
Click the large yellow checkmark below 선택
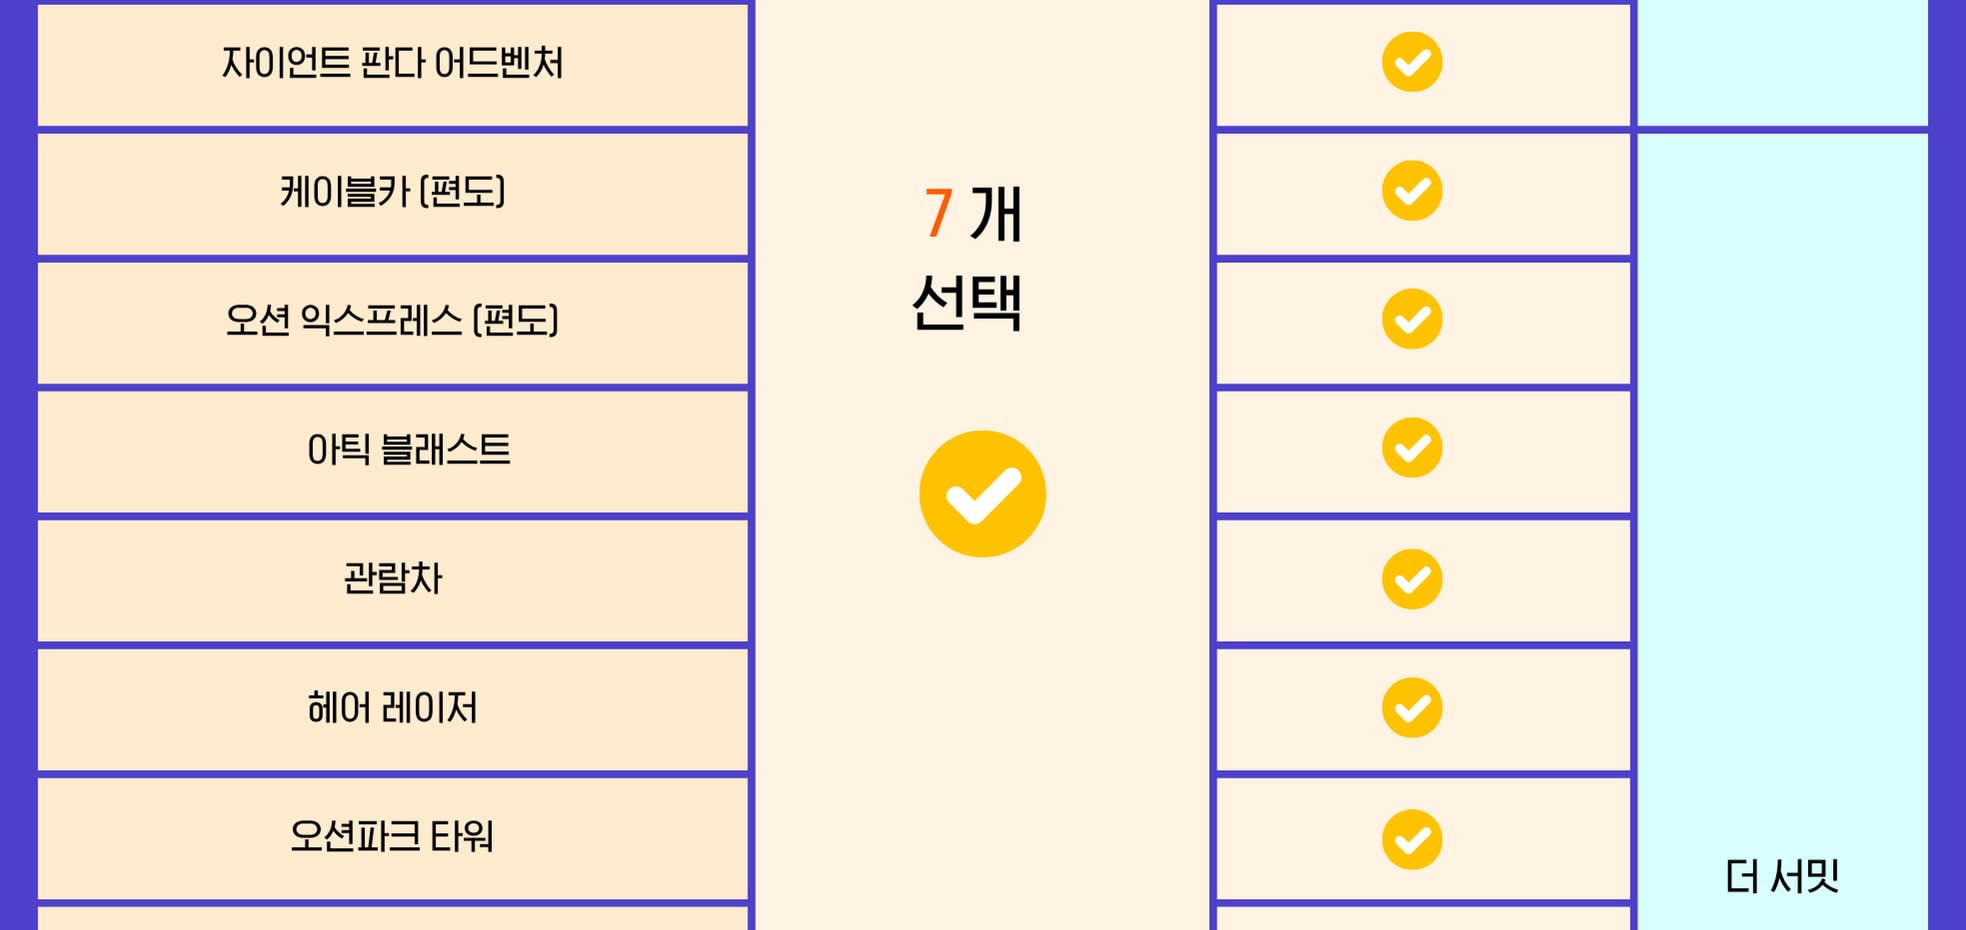[x=982, y=494]
